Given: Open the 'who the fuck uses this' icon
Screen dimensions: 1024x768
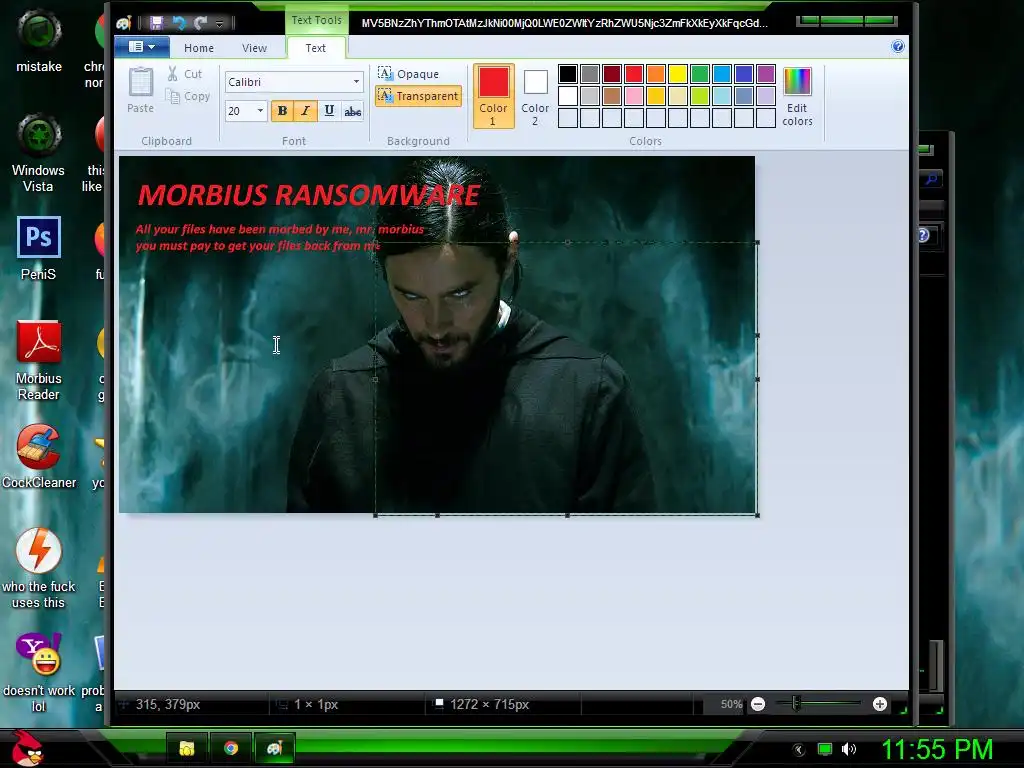Looking at the screenshot, I should coord(39,568).
